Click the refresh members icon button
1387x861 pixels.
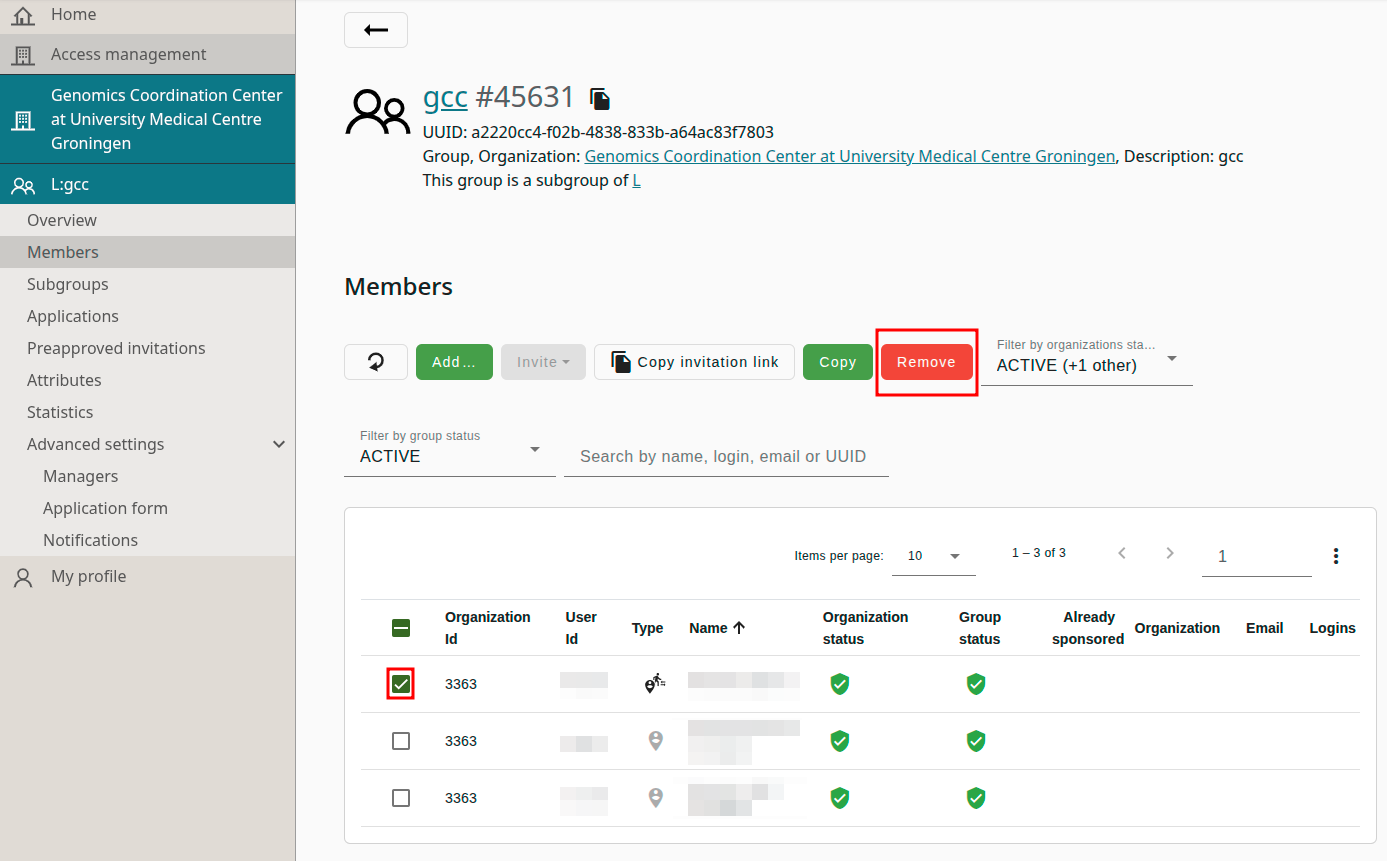point(376,362)
